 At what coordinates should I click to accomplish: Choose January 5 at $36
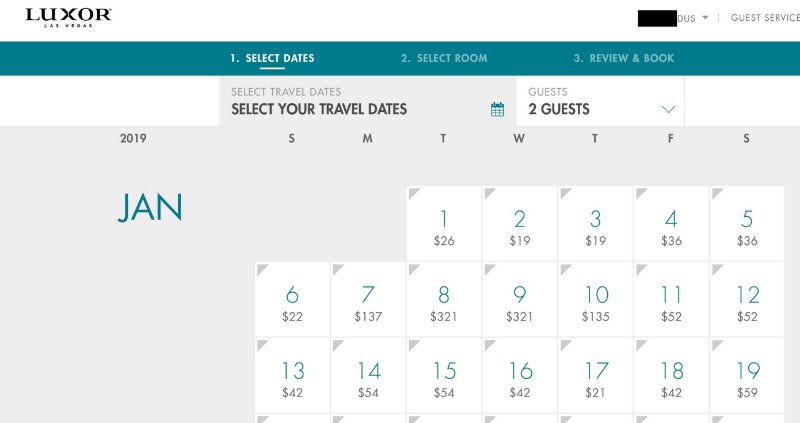click(x=747, y=225)
